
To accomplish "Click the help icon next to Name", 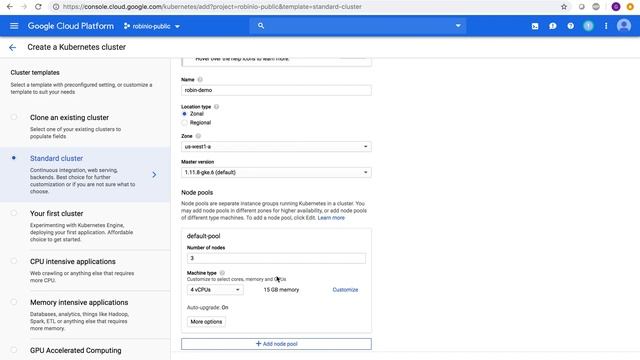I will [x=200, y=80].
